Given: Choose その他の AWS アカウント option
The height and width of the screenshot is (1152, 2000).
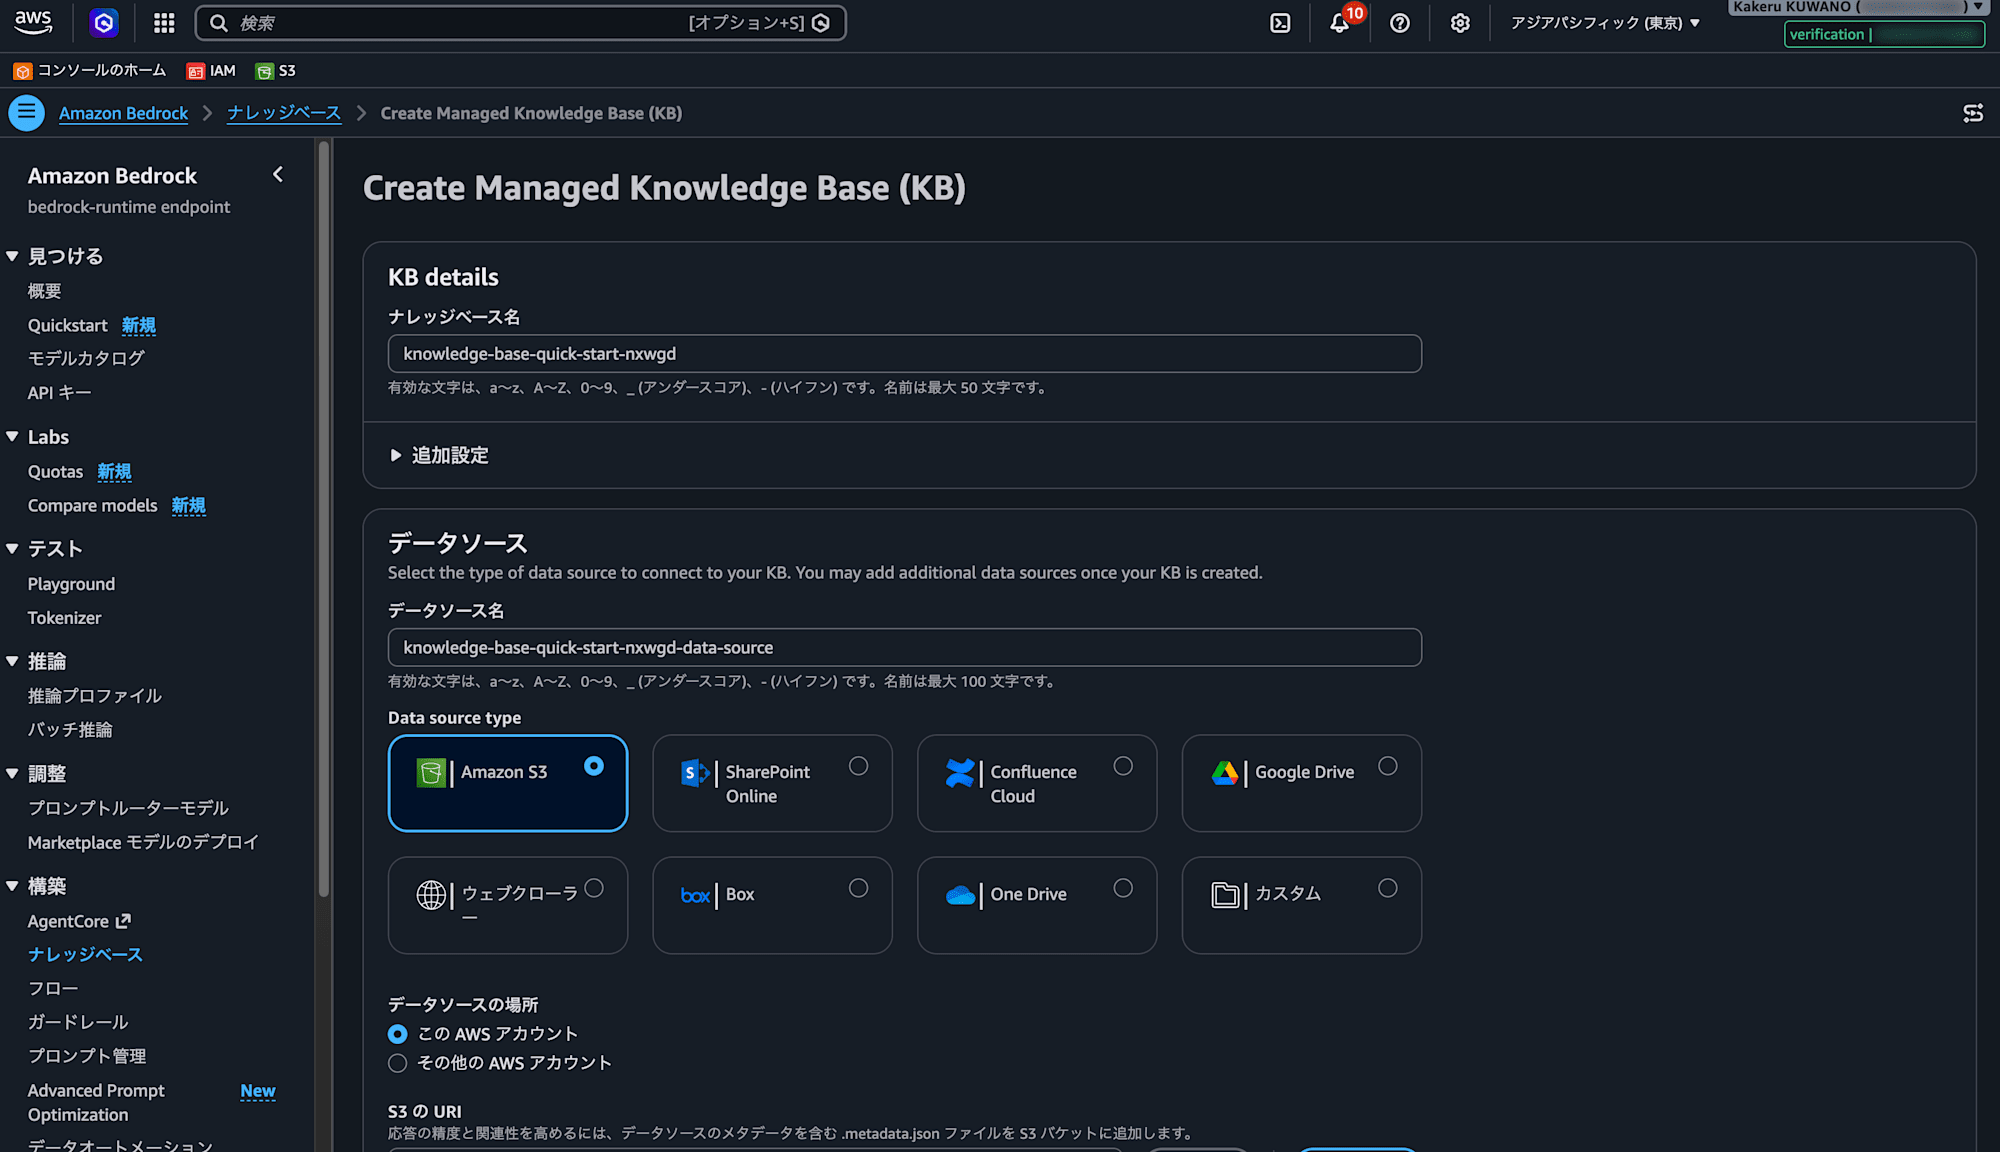Looking at the screenshot, I should [398, 1063].
